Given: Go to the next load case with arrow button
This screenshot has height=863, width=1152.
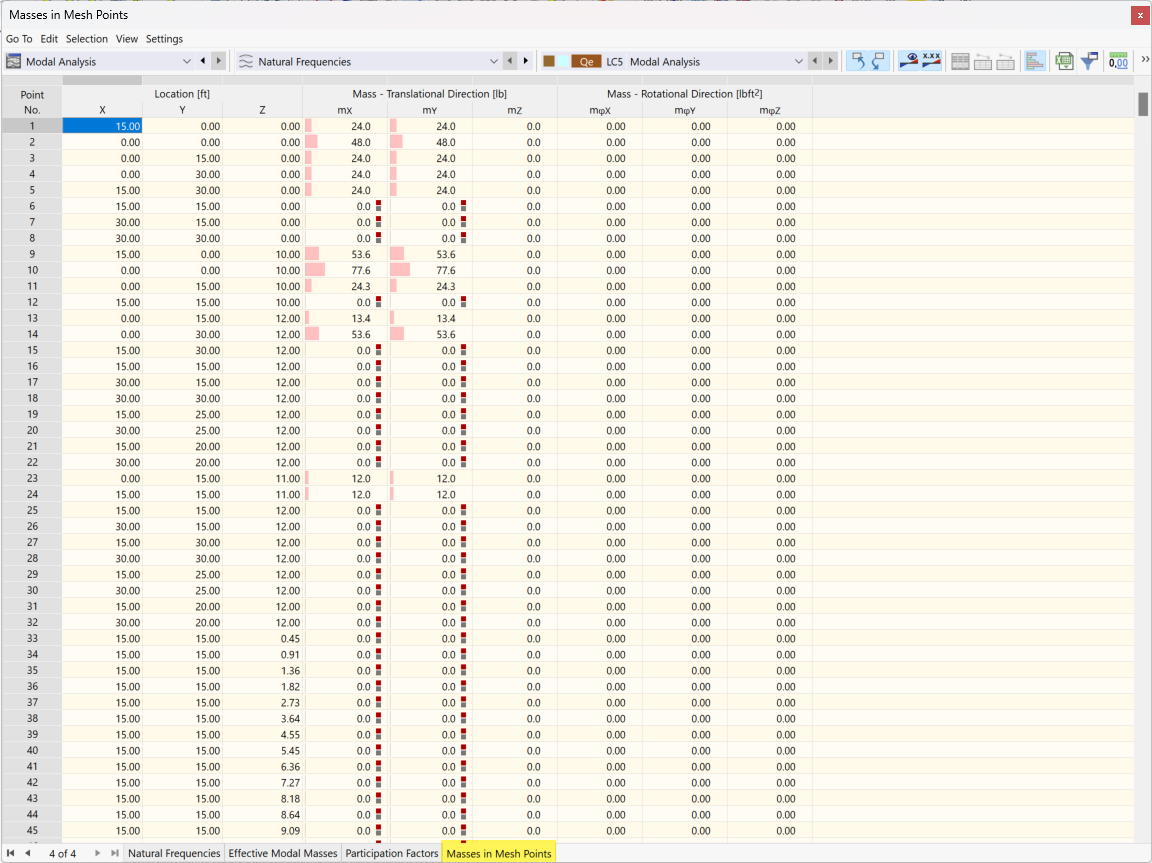Looking at the screenshot, I should (x=828, y=60).
